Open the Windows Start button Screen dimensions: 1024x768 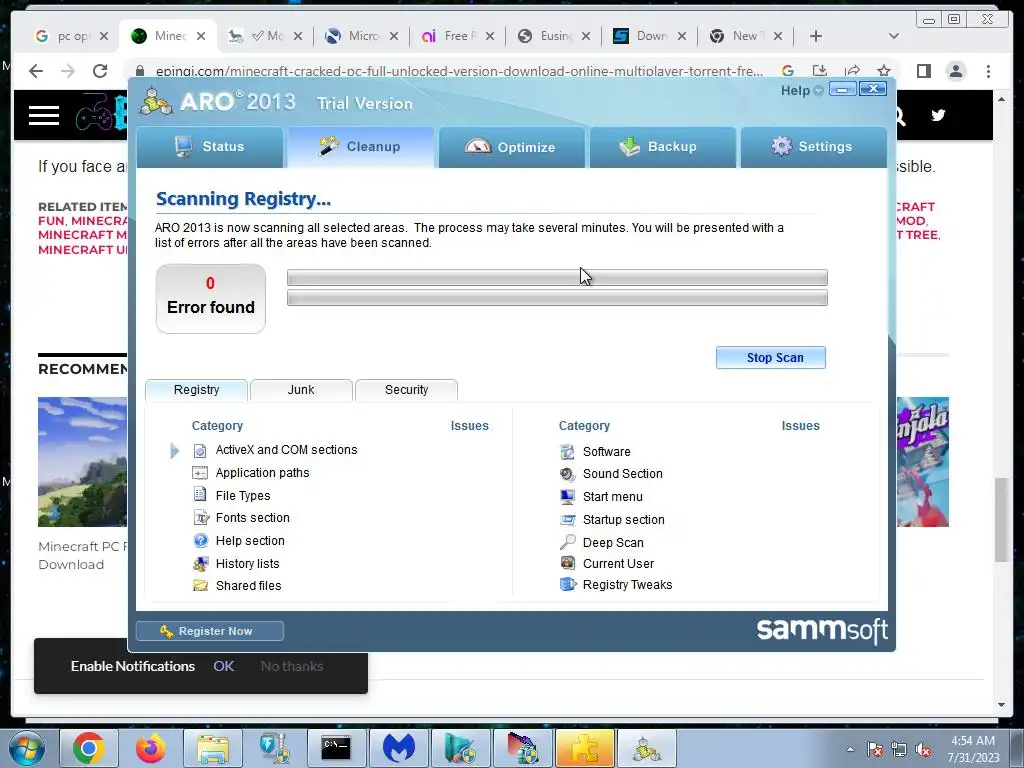click(25, 748)
